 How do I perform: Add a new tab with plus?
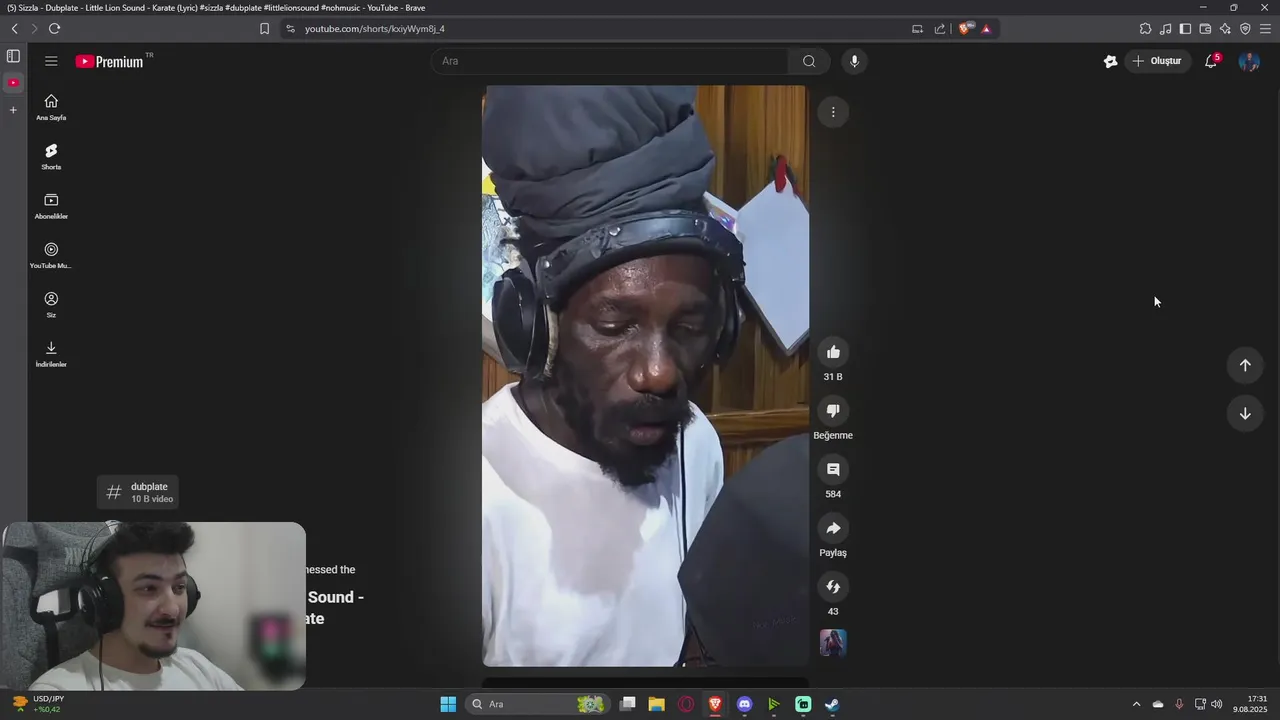[x=13, y=110]
